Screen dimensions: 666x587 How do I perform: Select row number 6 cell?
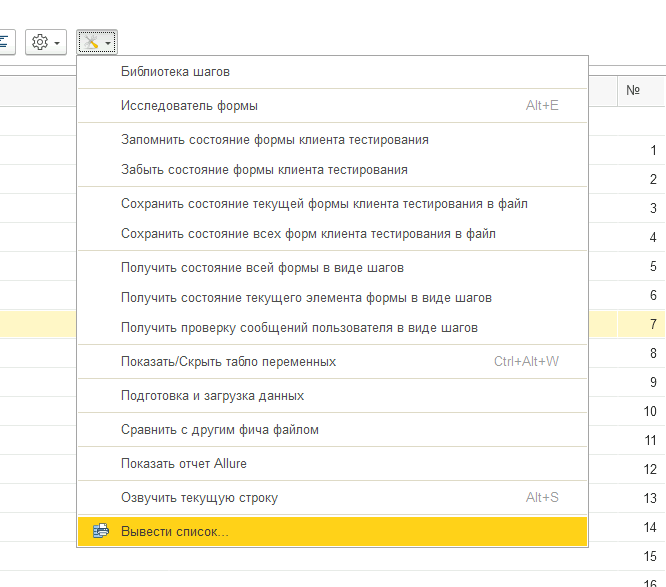pos(641,295)
